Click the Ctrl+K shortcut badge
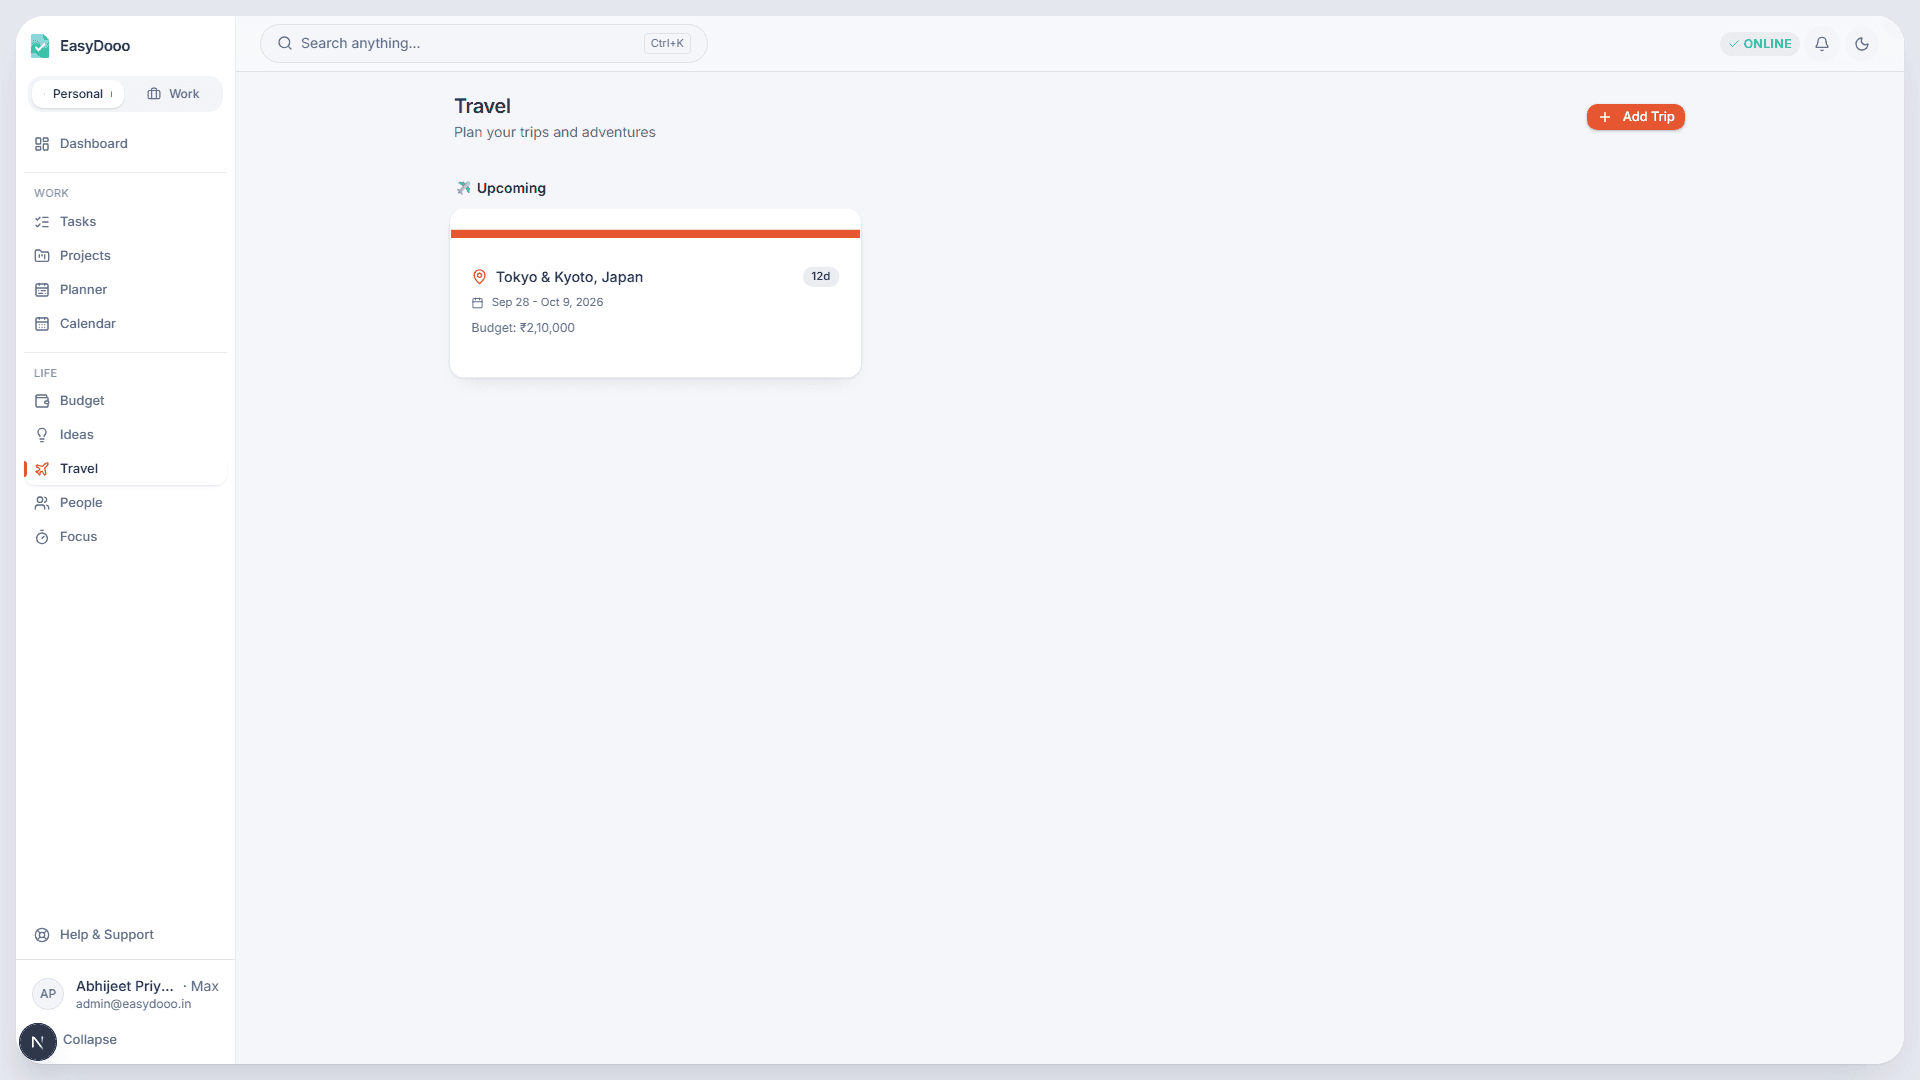 click(667, 44)
